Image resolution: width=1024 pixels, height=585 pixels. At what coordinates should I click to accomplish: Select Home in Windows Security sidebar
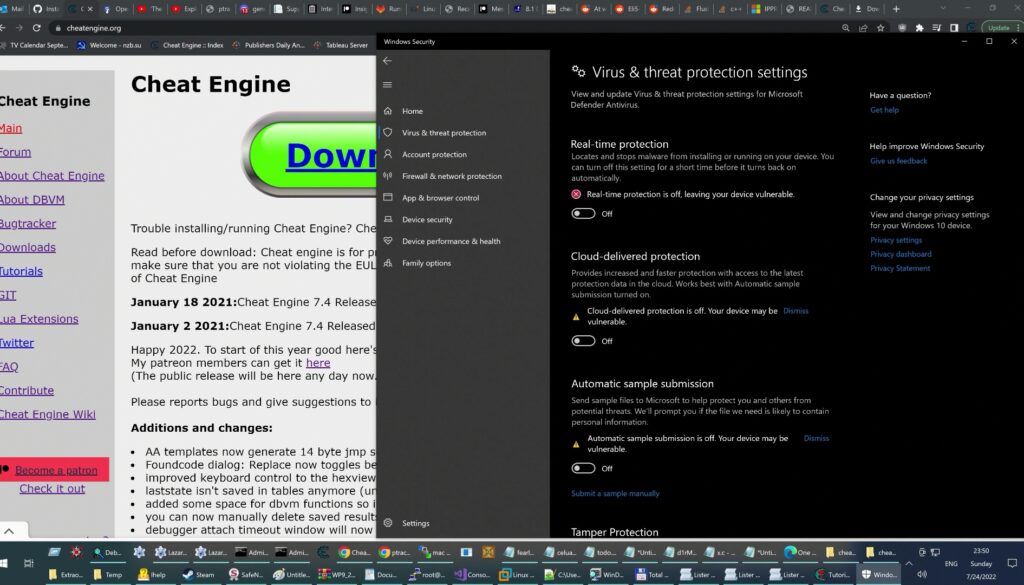(412, 111)
